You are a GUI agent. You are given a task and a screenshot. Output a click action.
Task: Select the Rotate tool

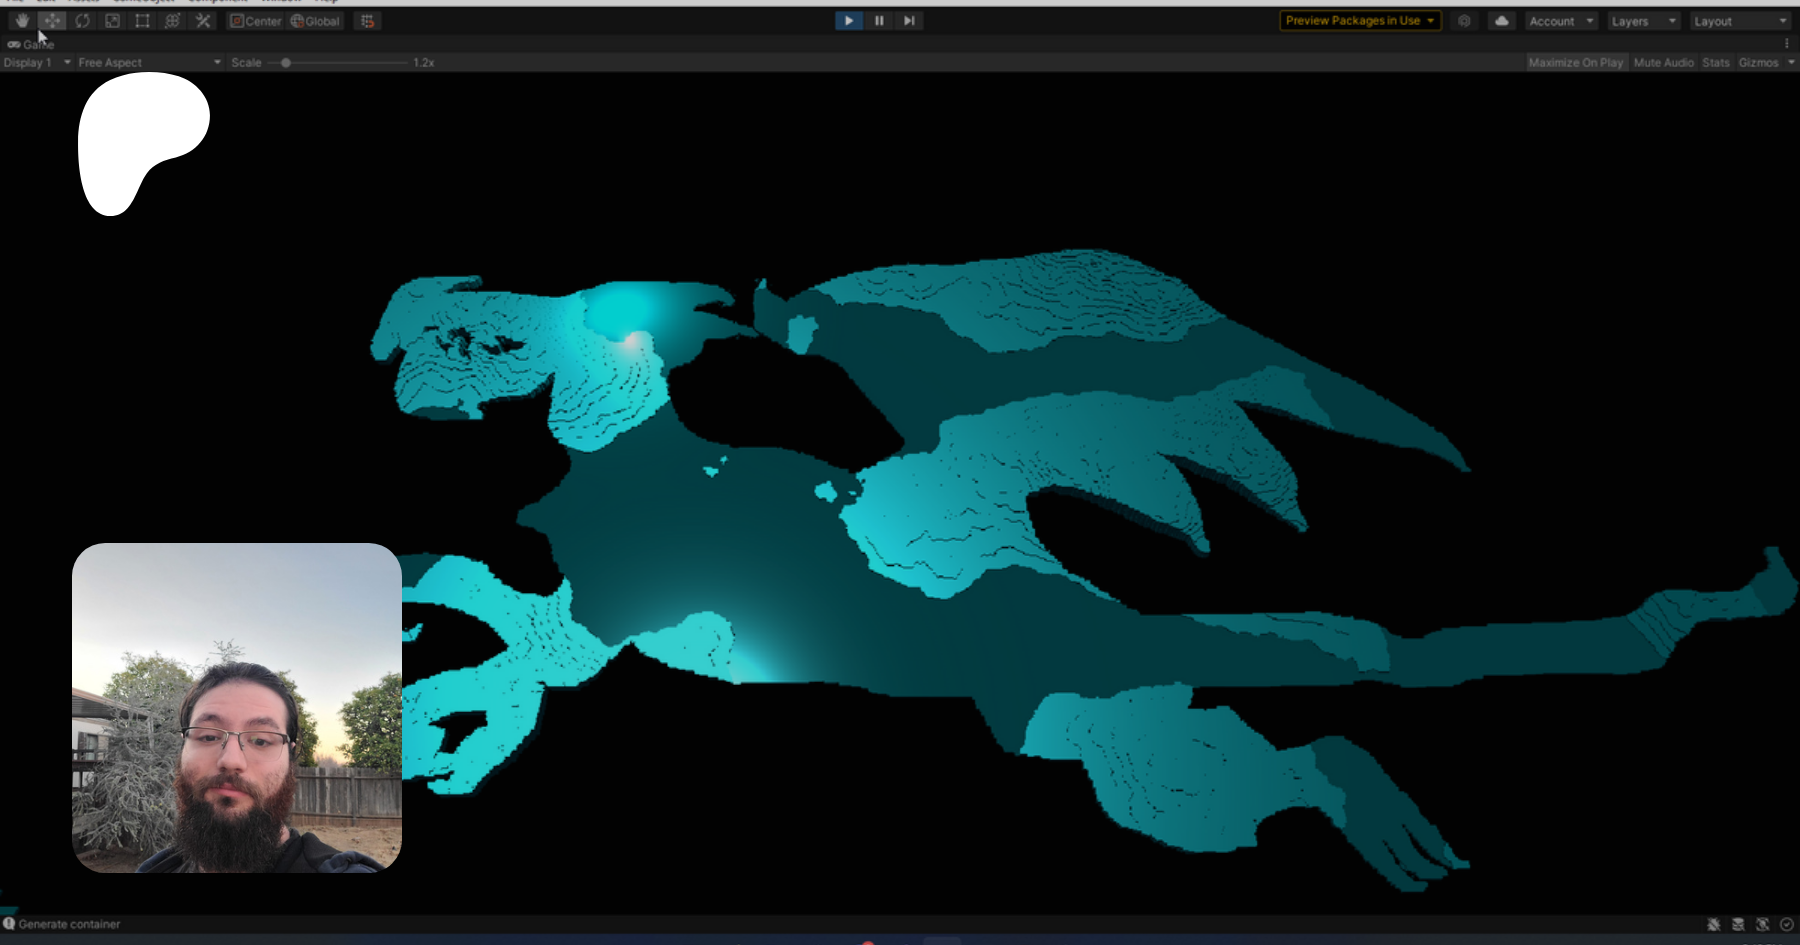[82, 21]
